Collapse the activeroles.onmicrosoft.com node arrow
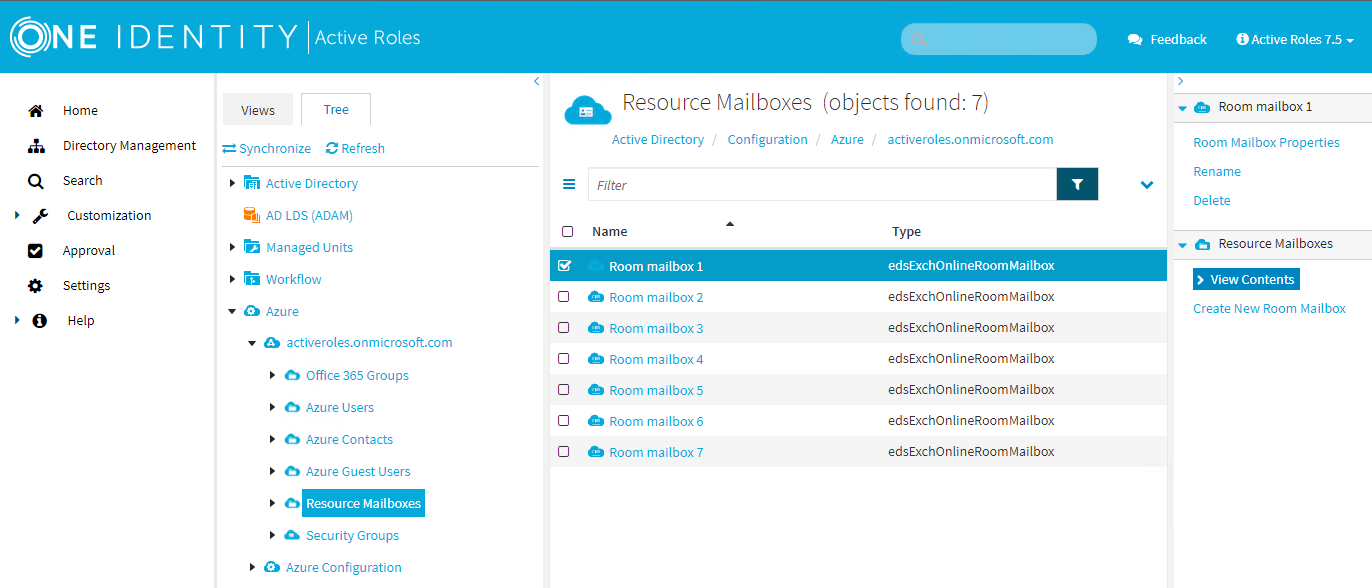This screenshot has width=1372, height=588. coord(252,343)
